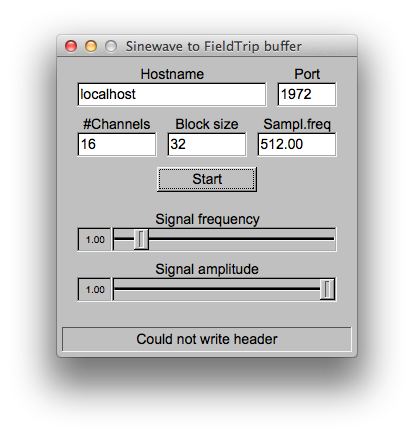The height and width of the screenshot is (436, 414).
Task: Select the Port field showing 1972
Action: tap(307, 94)
